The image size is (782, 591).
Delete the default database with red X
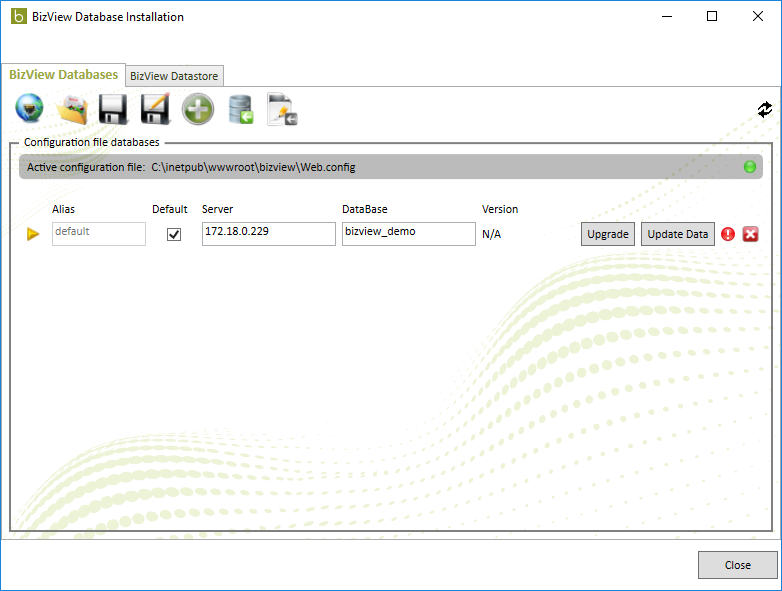751,234
